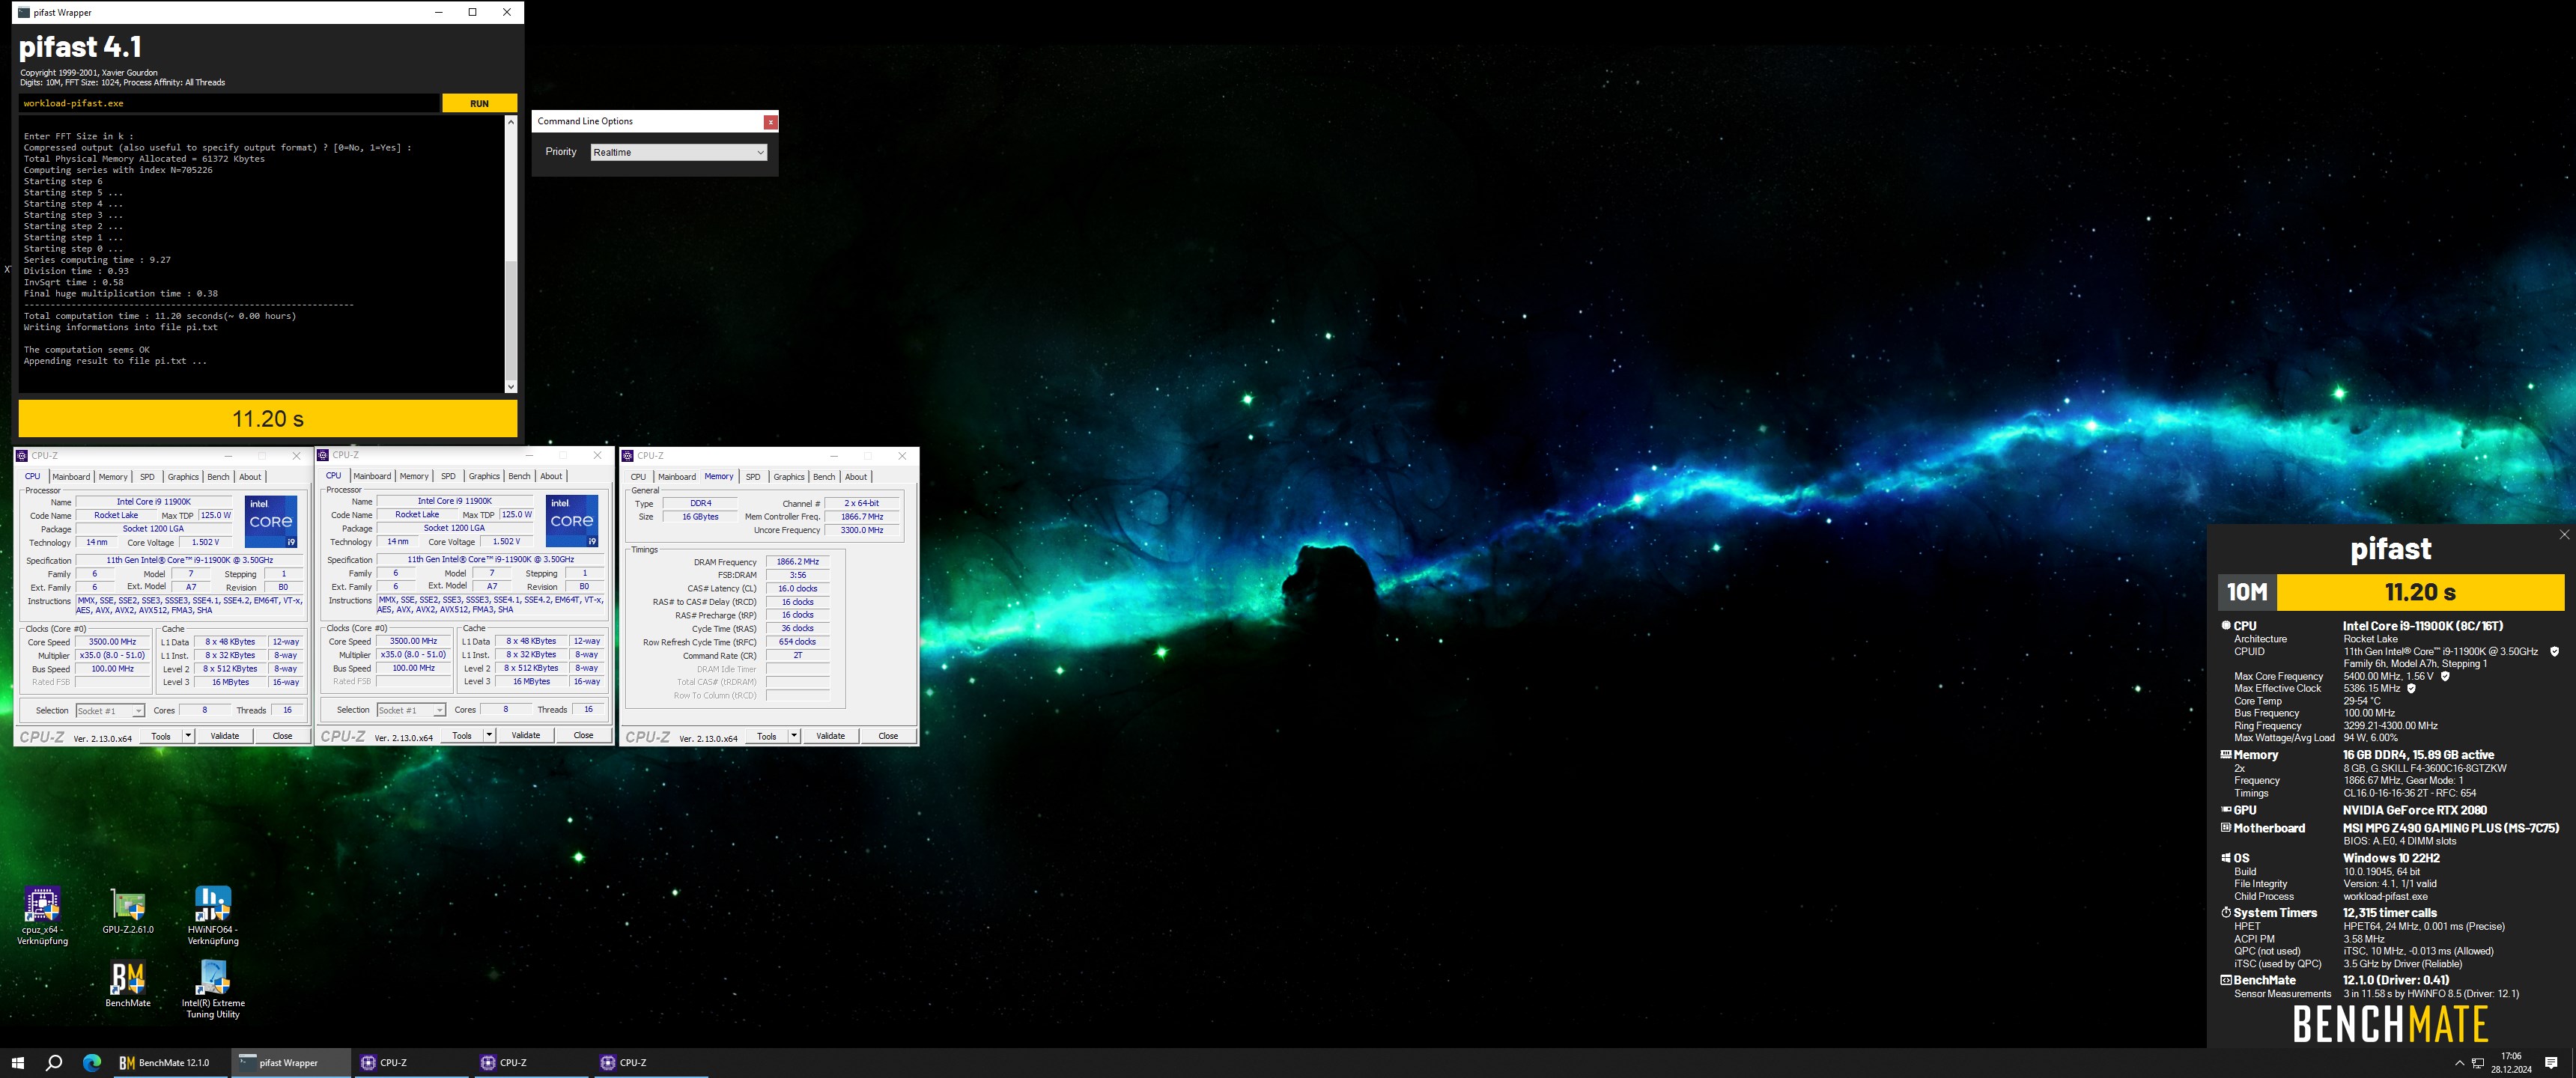The height and width of the screenshot is (1078, 2576).
Task: Launch Intel Extreme Tuning Utility desktop icon
Action: click(x=213, y=988)
